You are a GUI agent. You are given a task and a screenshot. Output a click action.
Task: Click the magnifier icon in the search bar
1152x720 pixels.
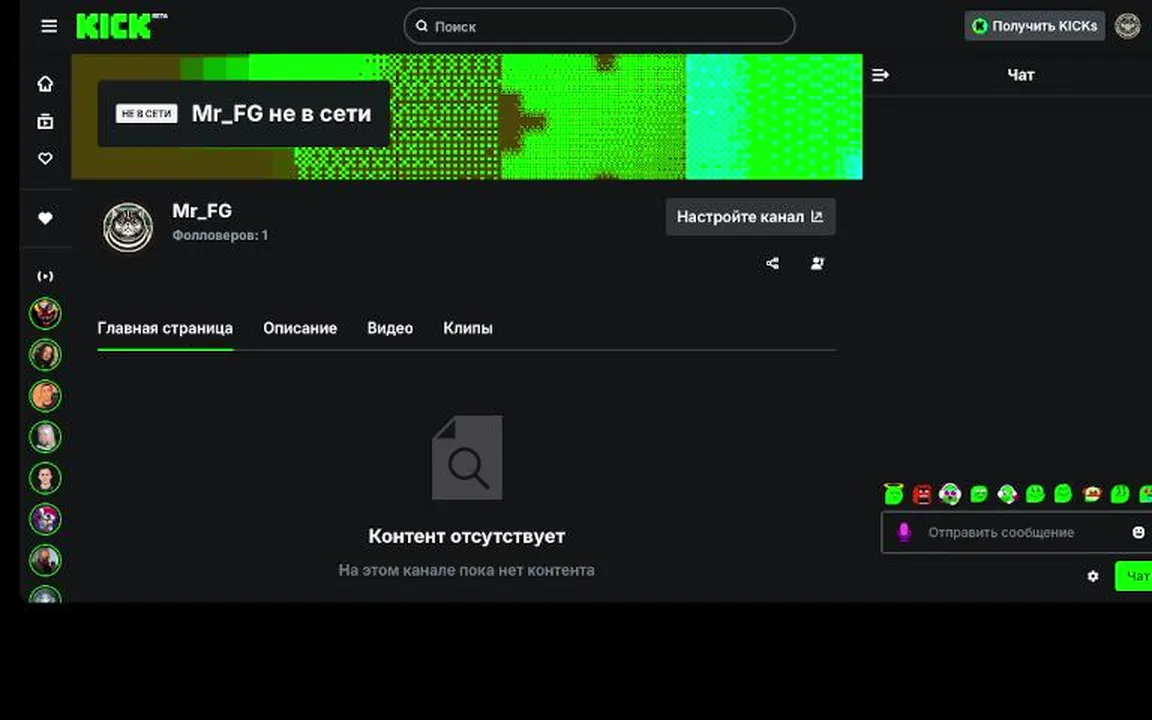(422, 26)
